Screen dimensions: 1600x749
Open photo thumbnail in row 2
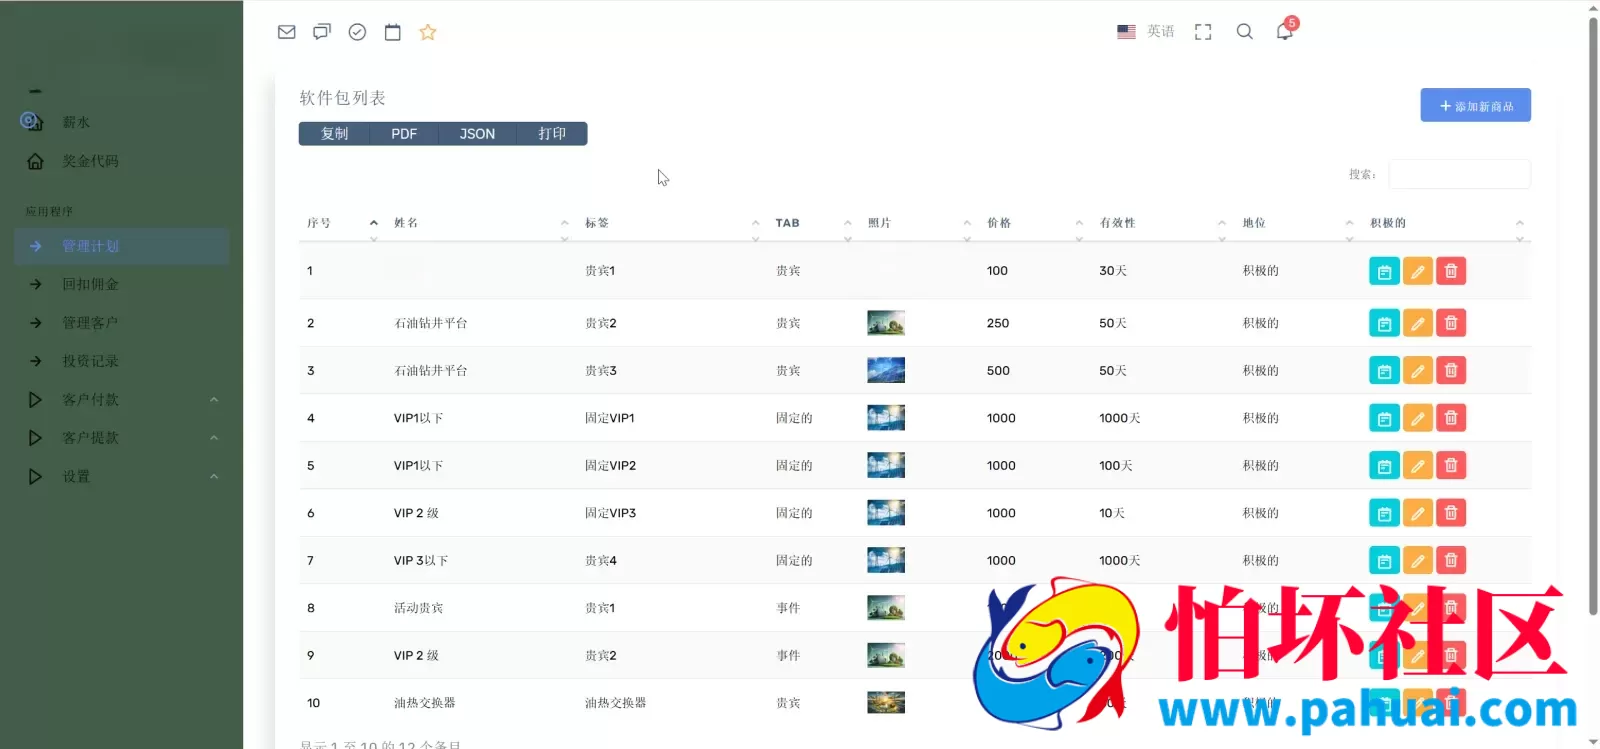pos(886,323)
